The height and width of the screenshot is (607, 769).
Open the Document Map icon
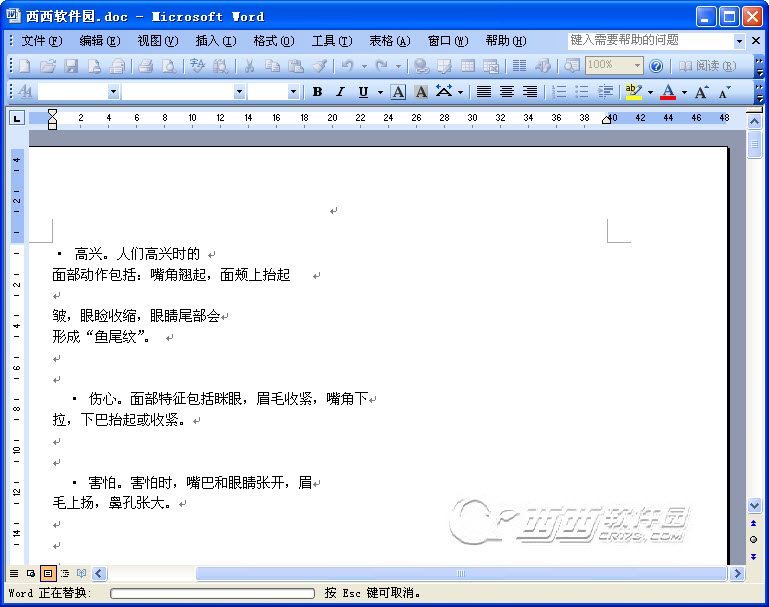click(x=571, y=65)
